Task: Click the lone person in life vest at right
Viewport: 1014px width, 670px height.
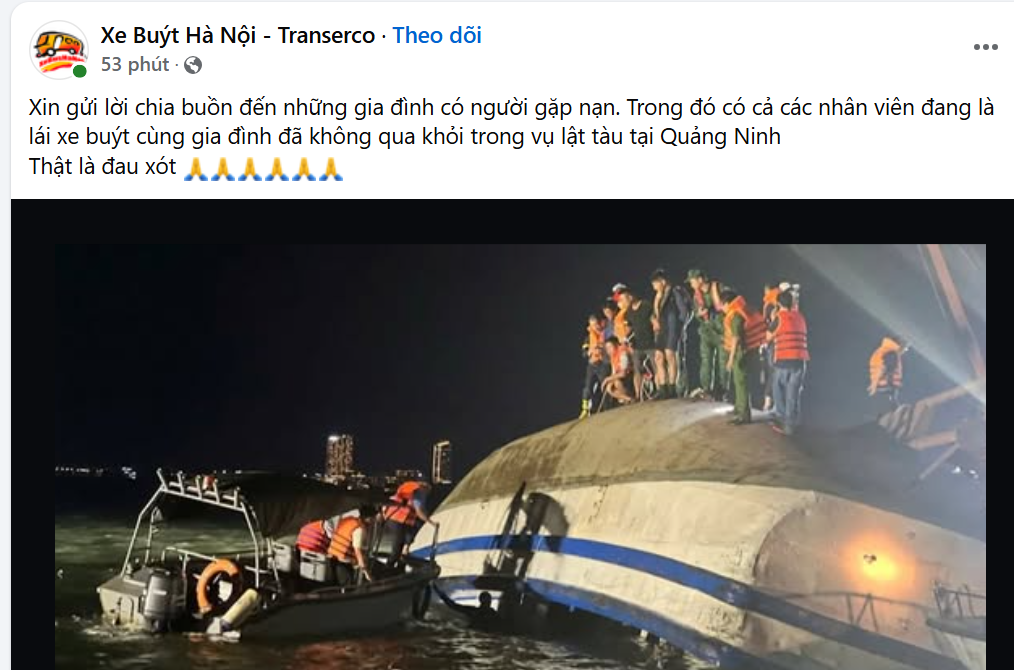Action: pos(886,367)
